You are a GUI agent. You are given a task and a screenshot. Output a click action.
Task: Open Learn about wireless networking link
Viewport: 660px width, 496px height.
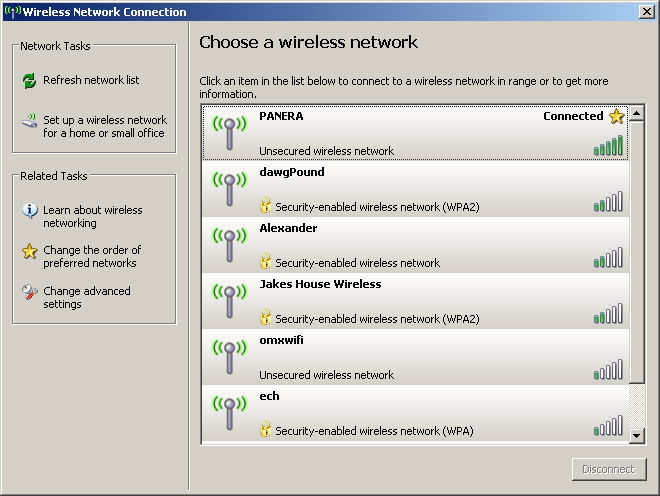tap(93, 216)
